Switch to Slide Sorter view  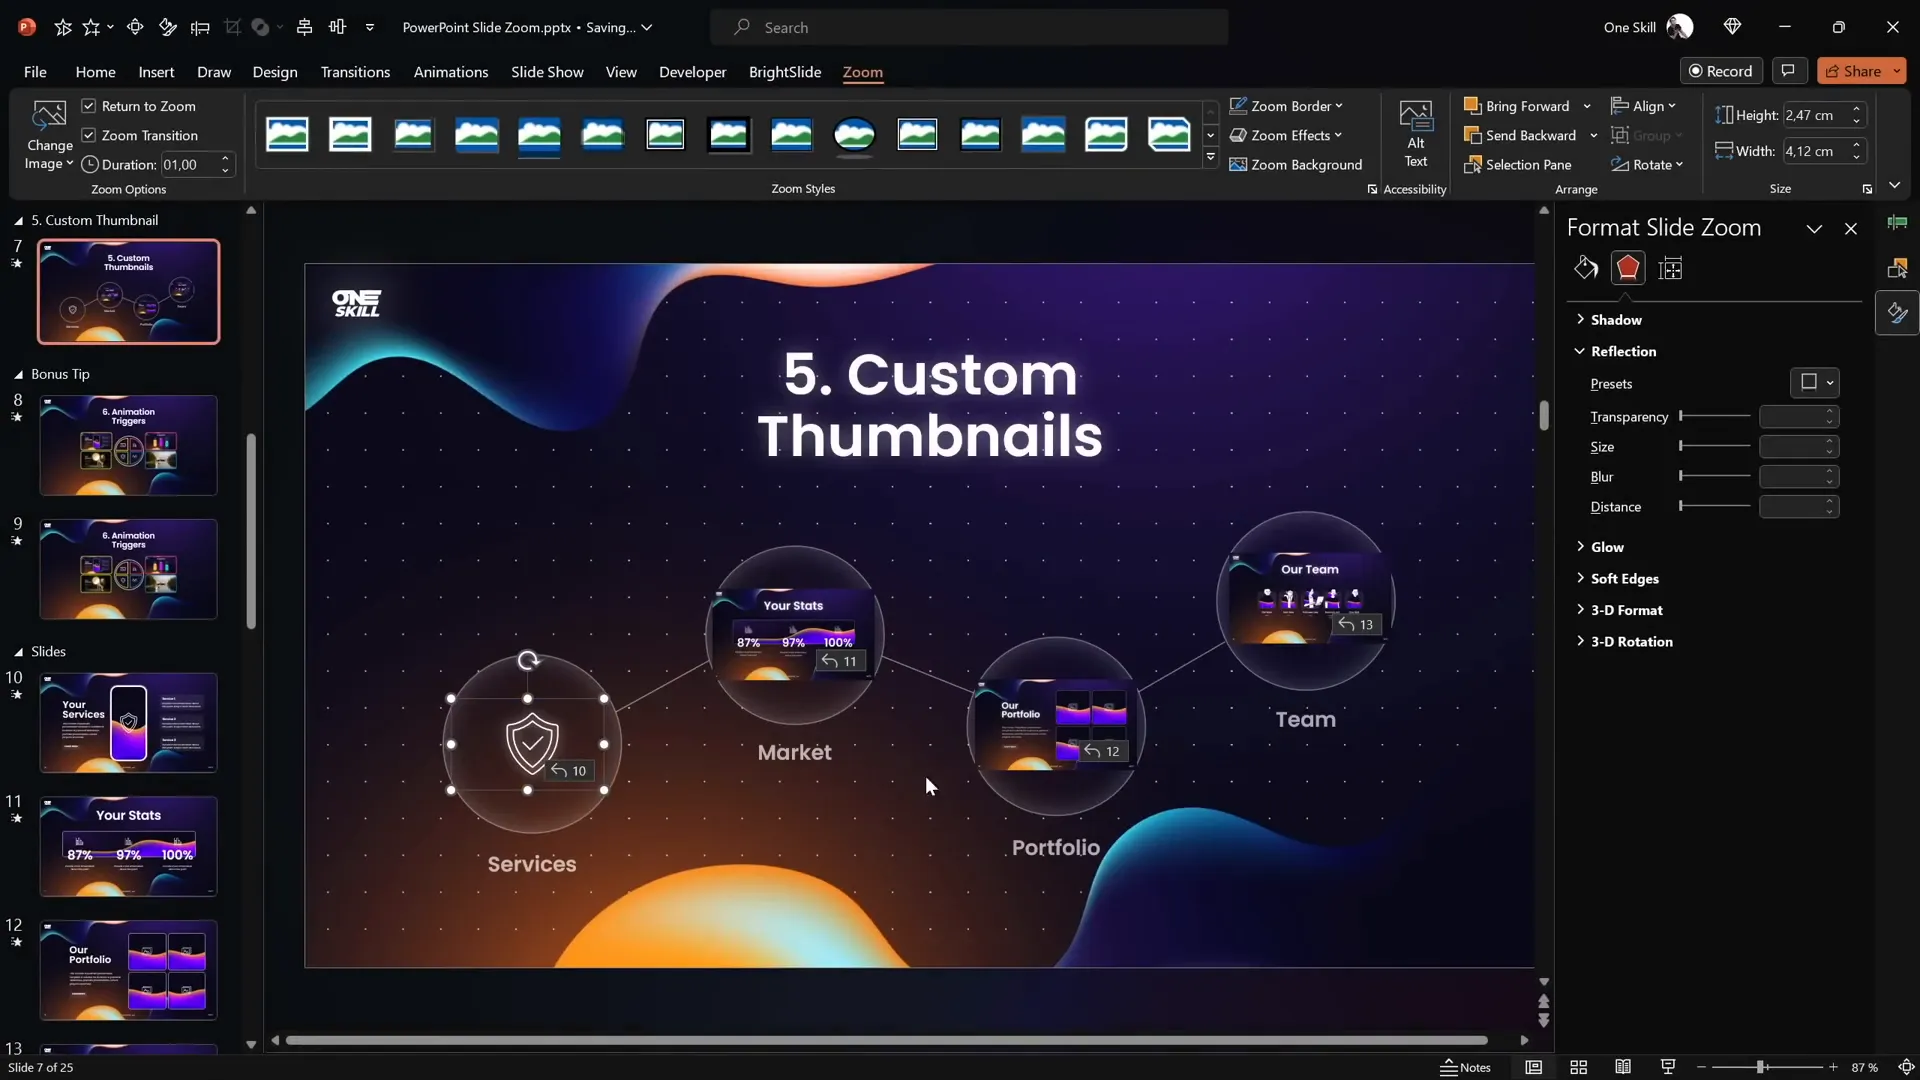pyautogui.click(x=1578, y=1067)
